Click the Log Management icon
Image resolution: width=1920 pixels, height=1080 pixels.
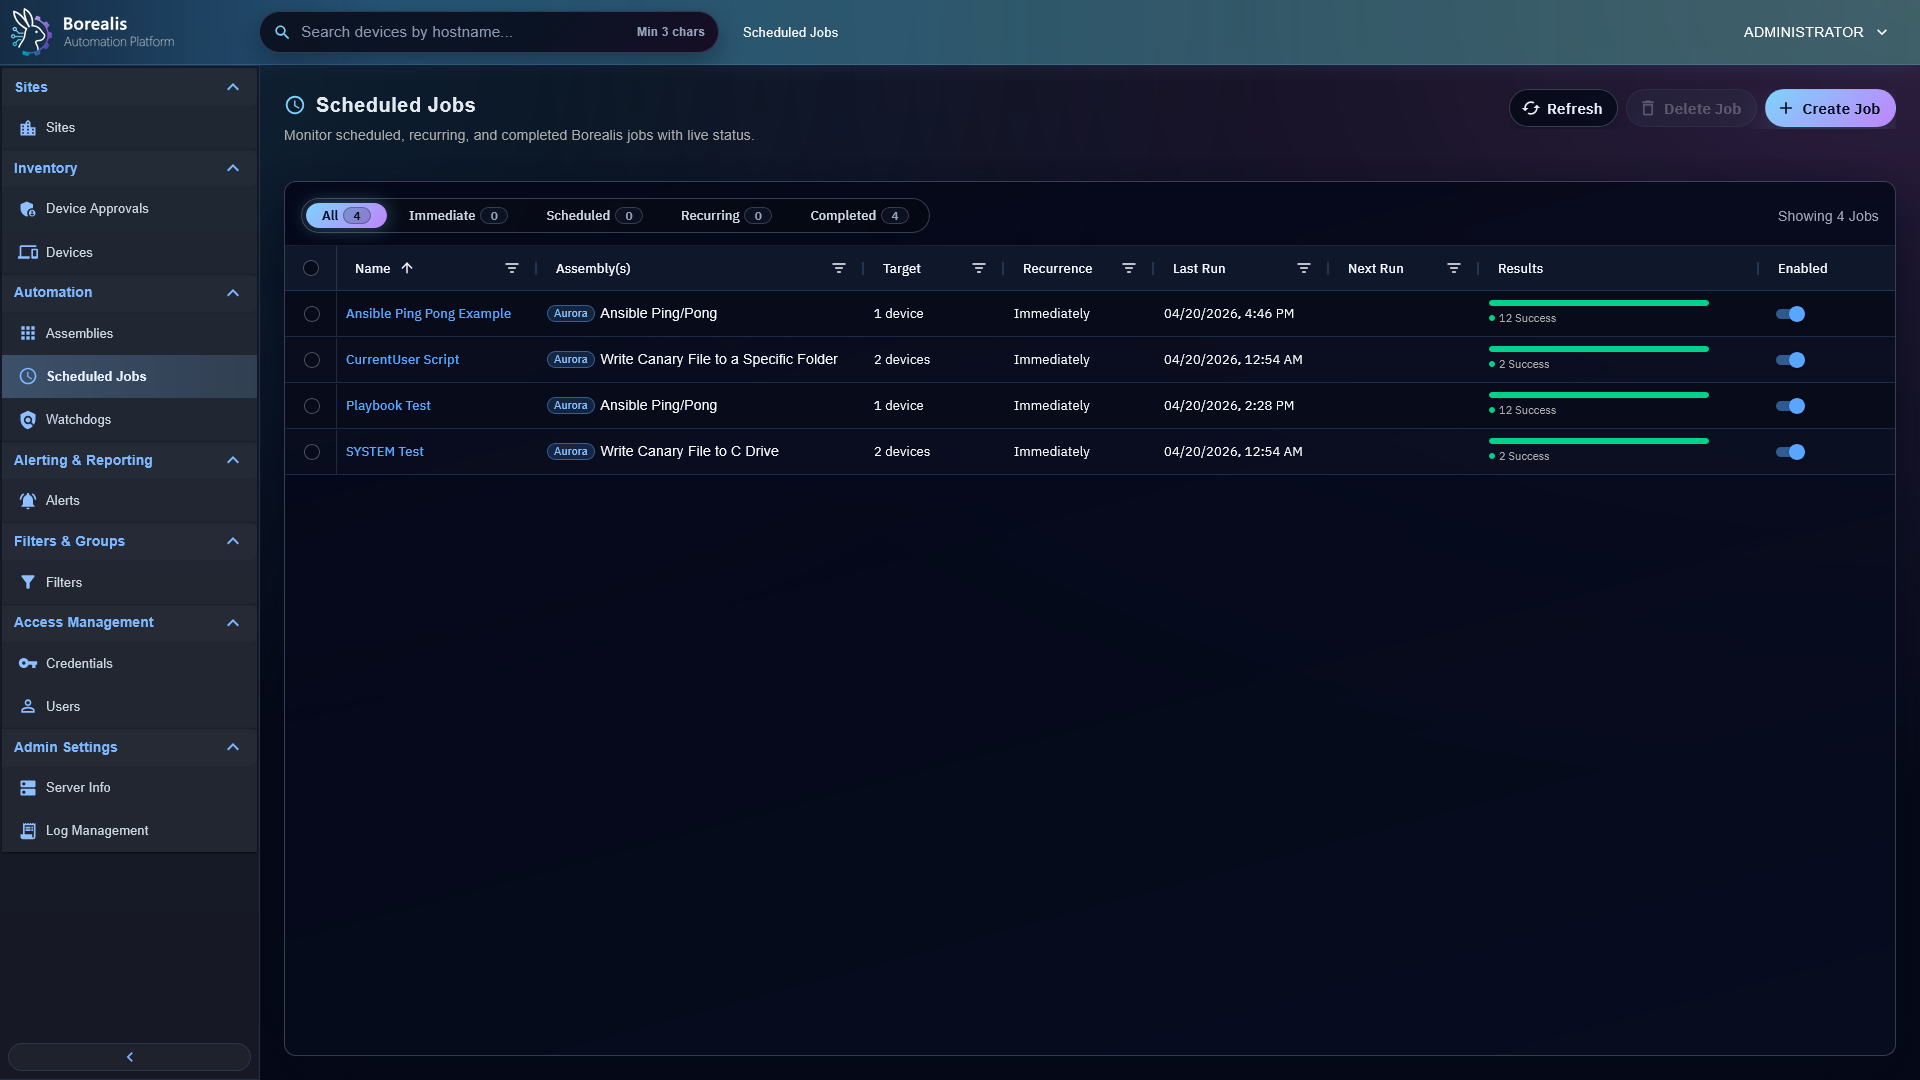pos(28,831)
